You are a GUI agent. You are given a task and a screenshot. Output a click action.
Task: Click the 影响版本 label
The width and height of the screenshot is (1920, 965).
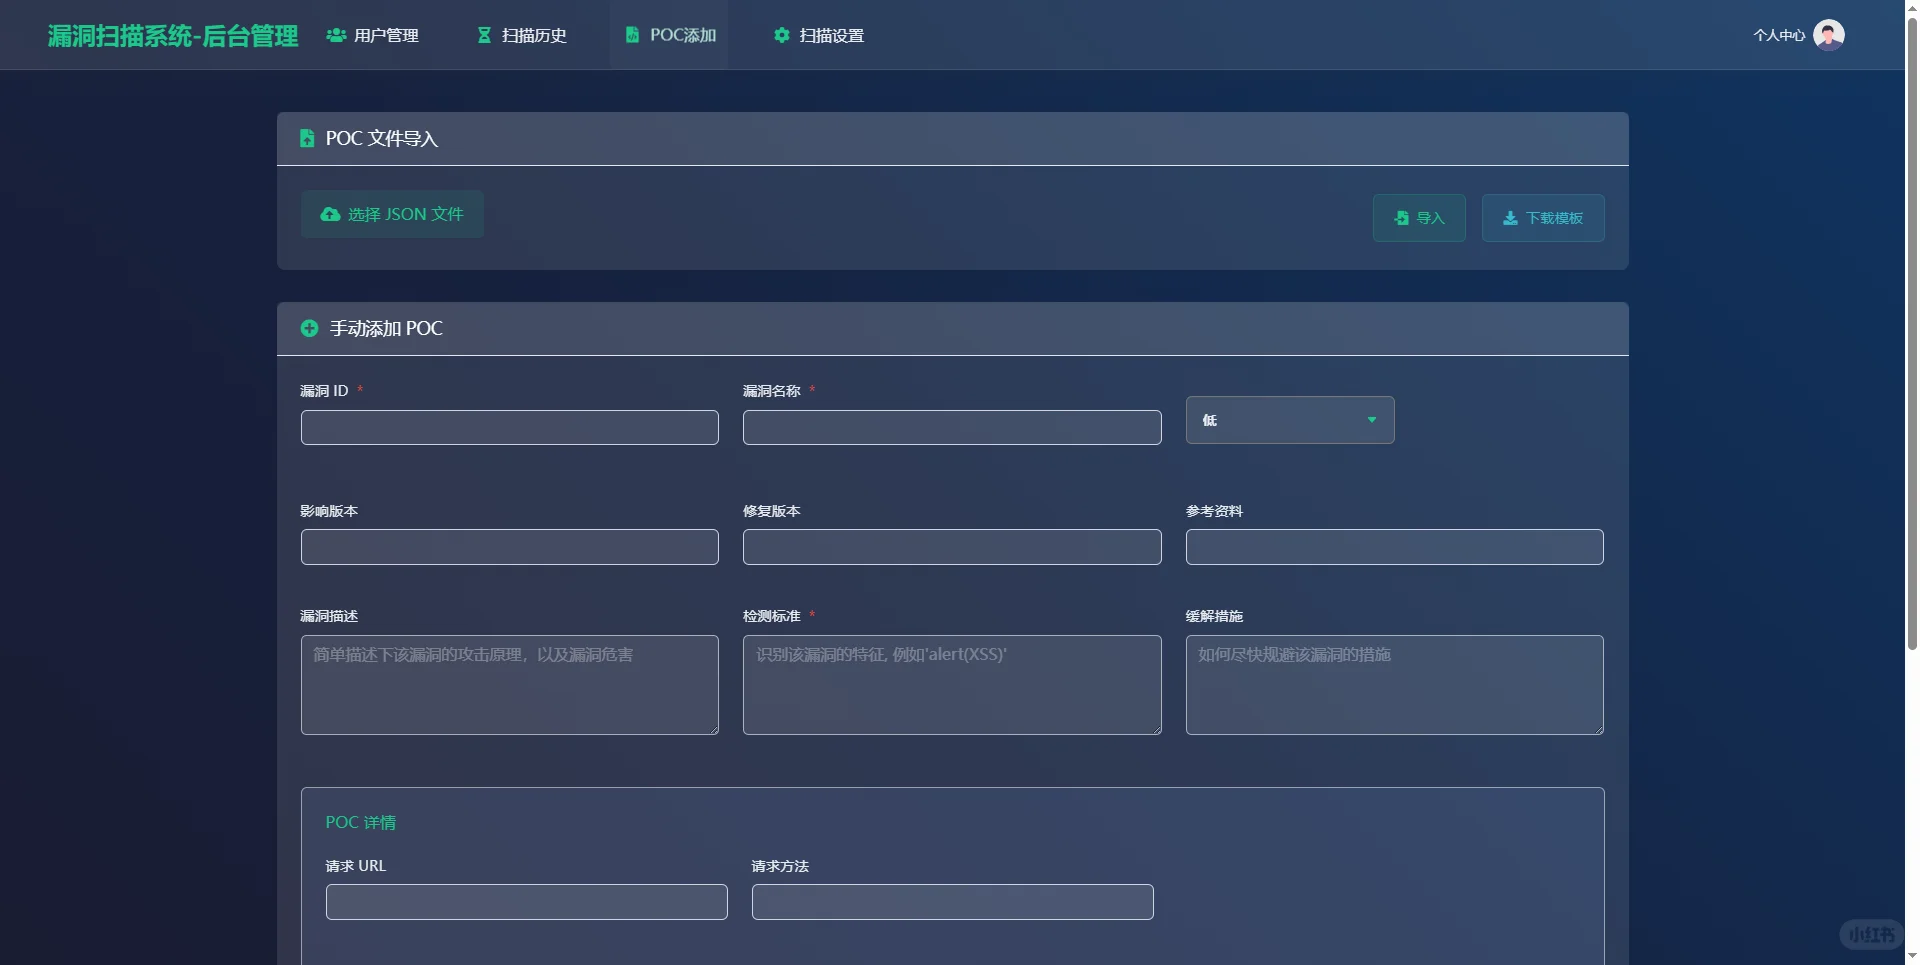point(329,511)
